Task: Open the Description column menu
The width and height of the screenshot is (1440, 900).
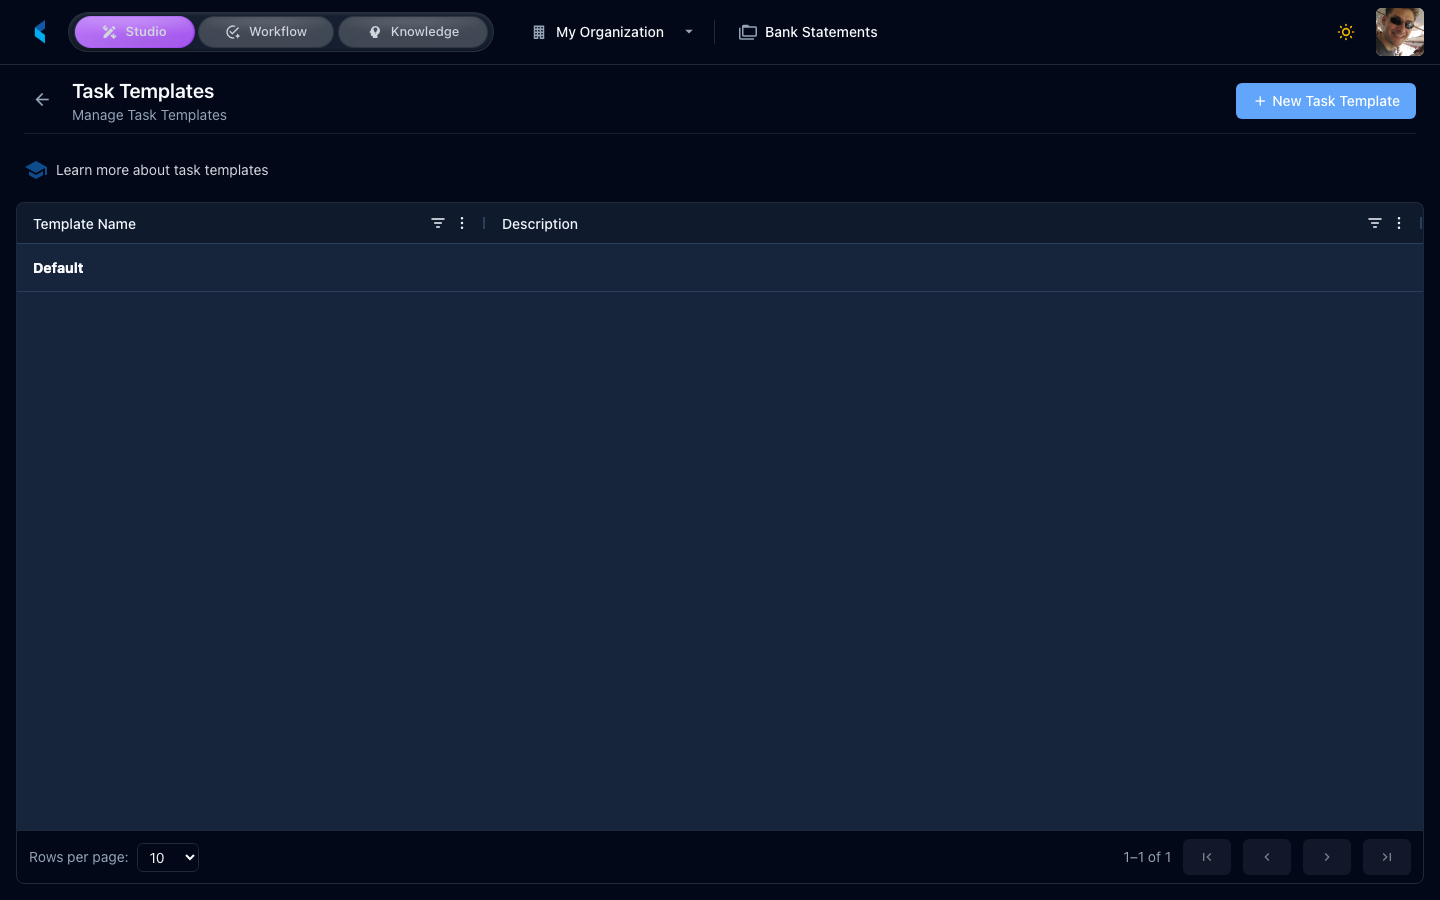Action: point(1399,223)
